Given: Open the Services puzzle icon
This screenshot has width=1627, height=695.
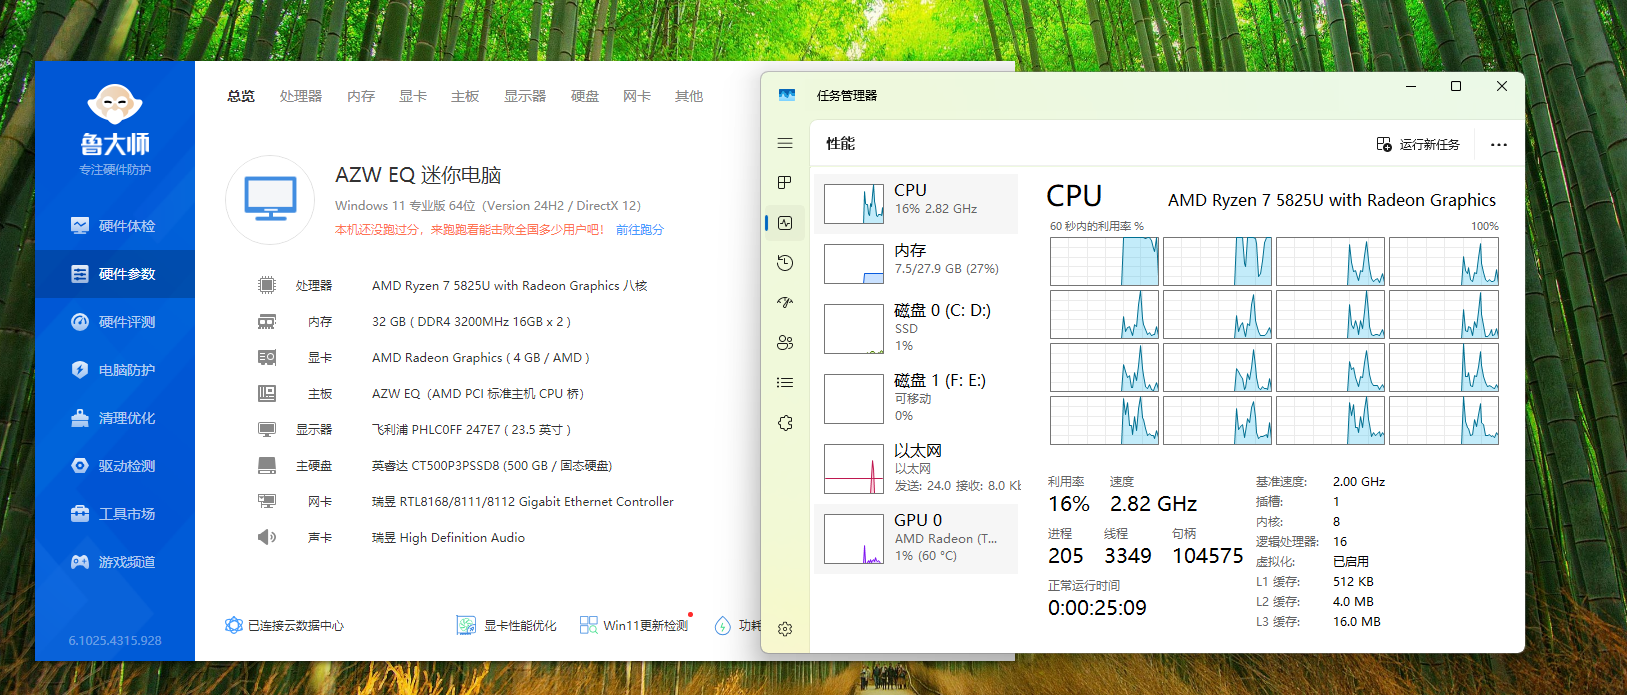Looking at the screenshot, I should (785, 423).
